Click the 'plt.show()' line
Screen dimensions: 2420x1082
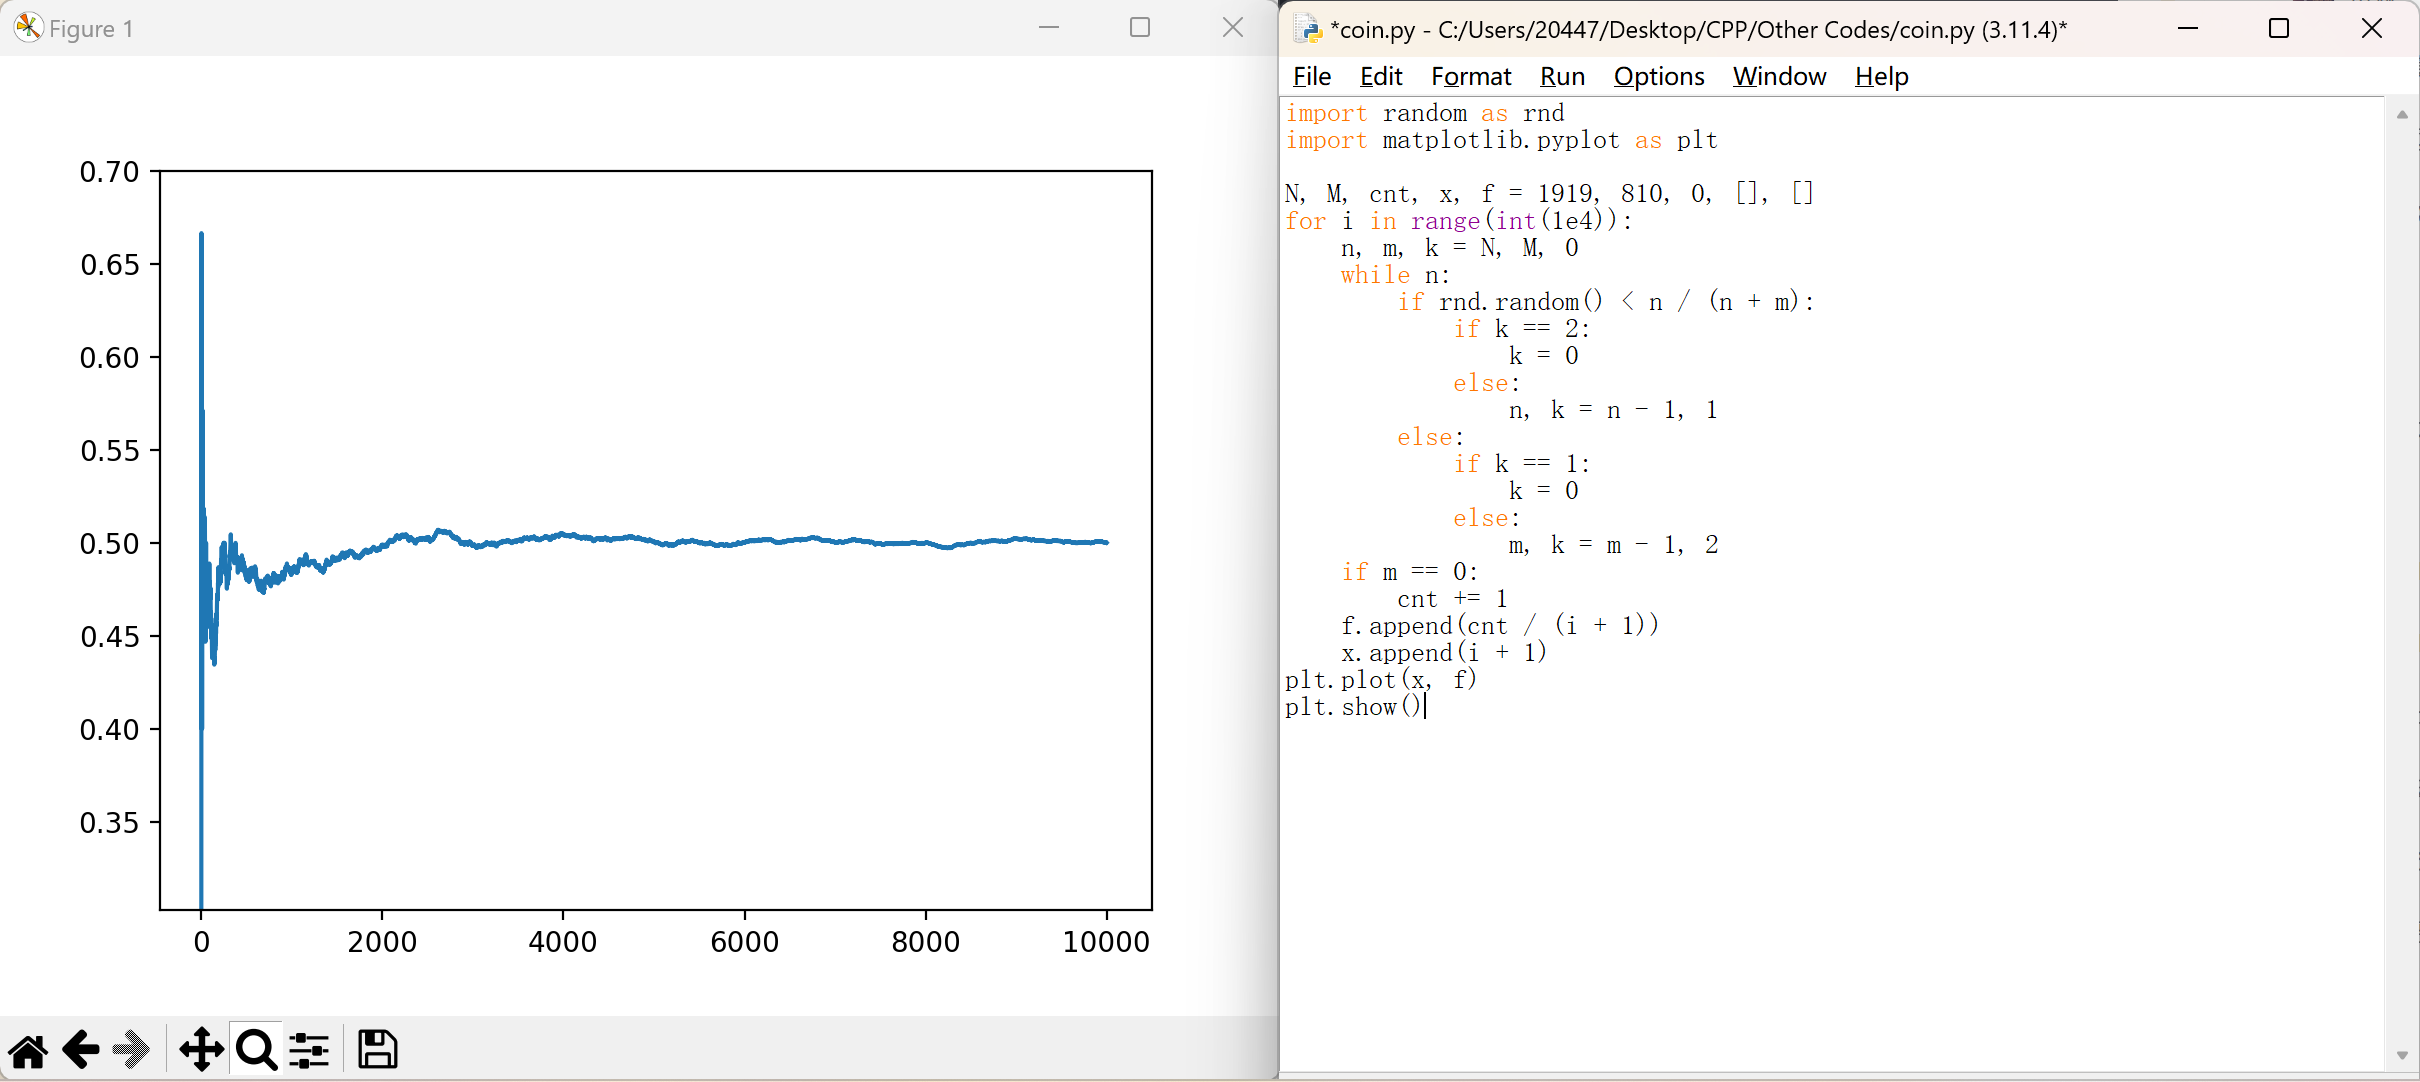click(x=1354, y=707)
